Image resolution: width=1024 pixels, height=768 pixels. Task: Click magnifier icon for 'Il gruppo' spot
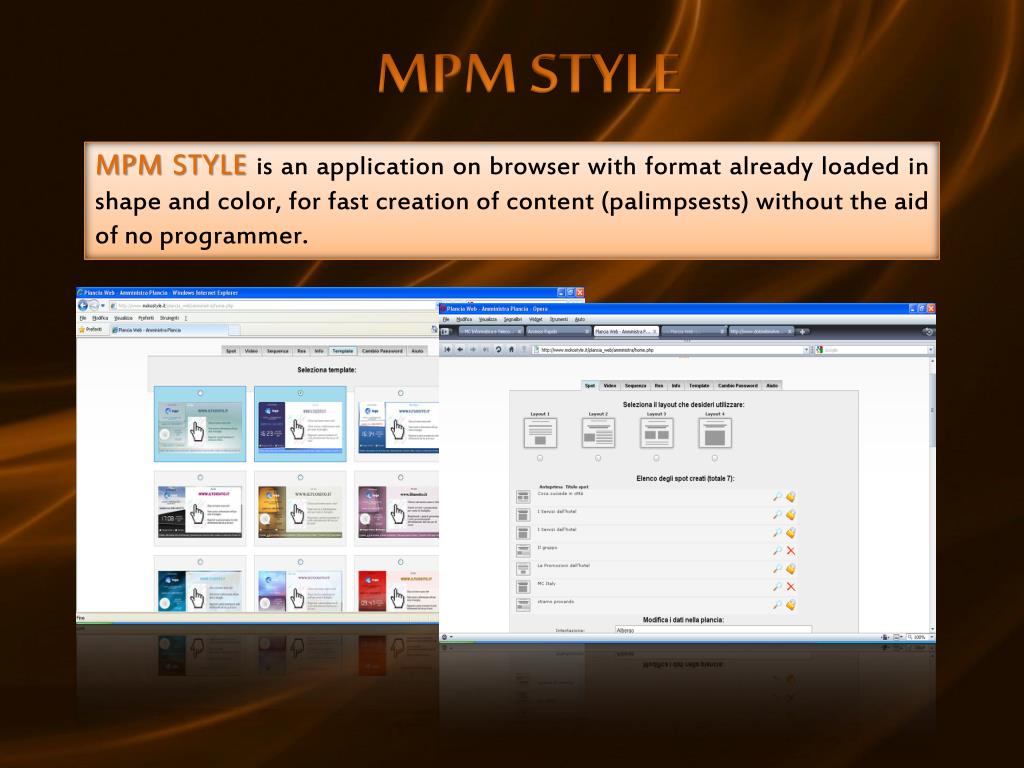coord(777,551)
